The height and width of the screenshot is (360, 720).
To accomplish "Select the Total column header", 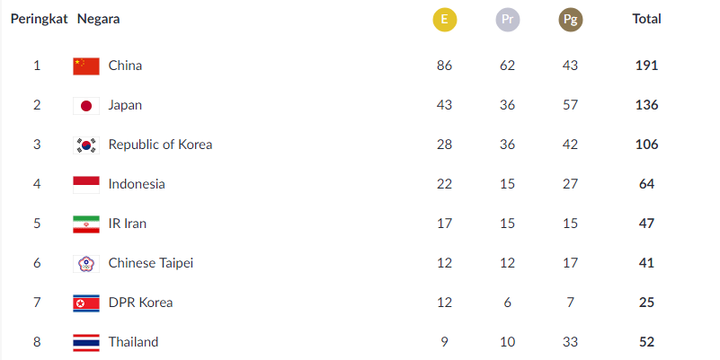I will [647, 19].
